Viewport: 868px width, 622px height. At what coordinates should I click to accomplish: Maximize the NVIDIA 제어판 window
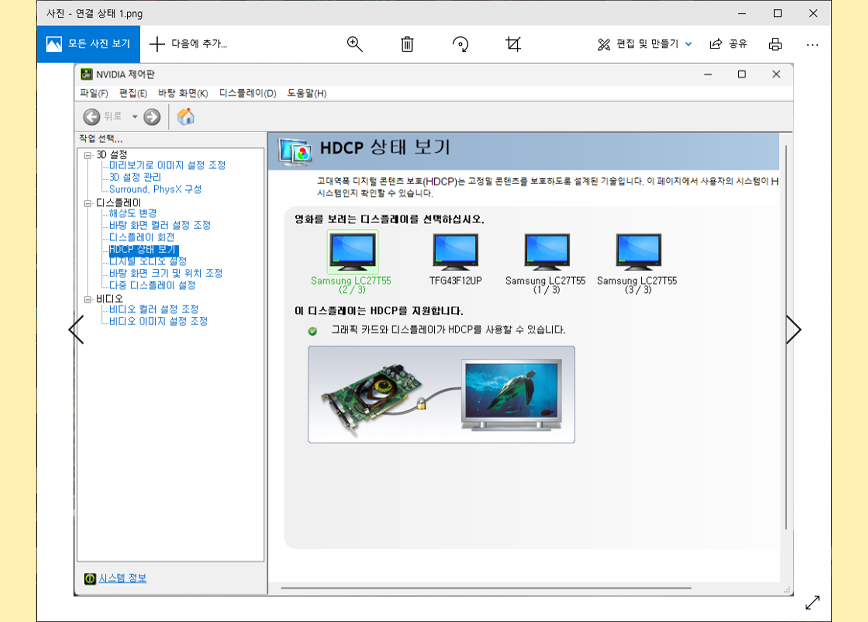742,74
